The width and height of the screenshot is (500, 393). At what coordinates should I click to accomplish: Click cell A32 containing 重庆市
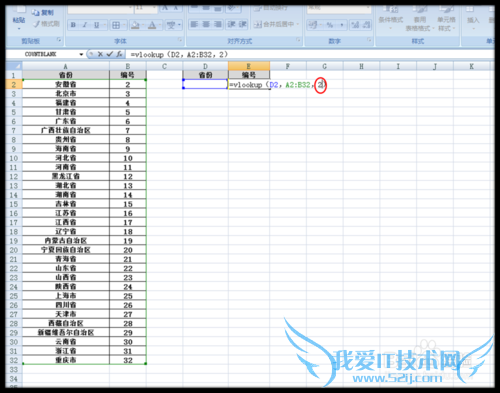pos(66,360)
